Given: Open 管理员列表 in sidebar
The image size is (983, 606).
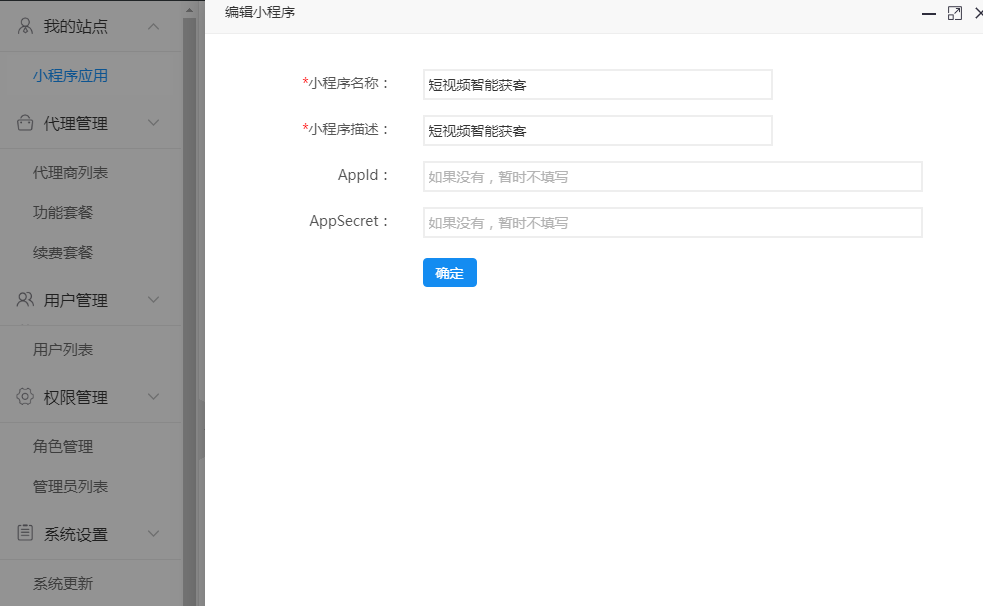Looking at the screenshot, I should tap(70, 486).
